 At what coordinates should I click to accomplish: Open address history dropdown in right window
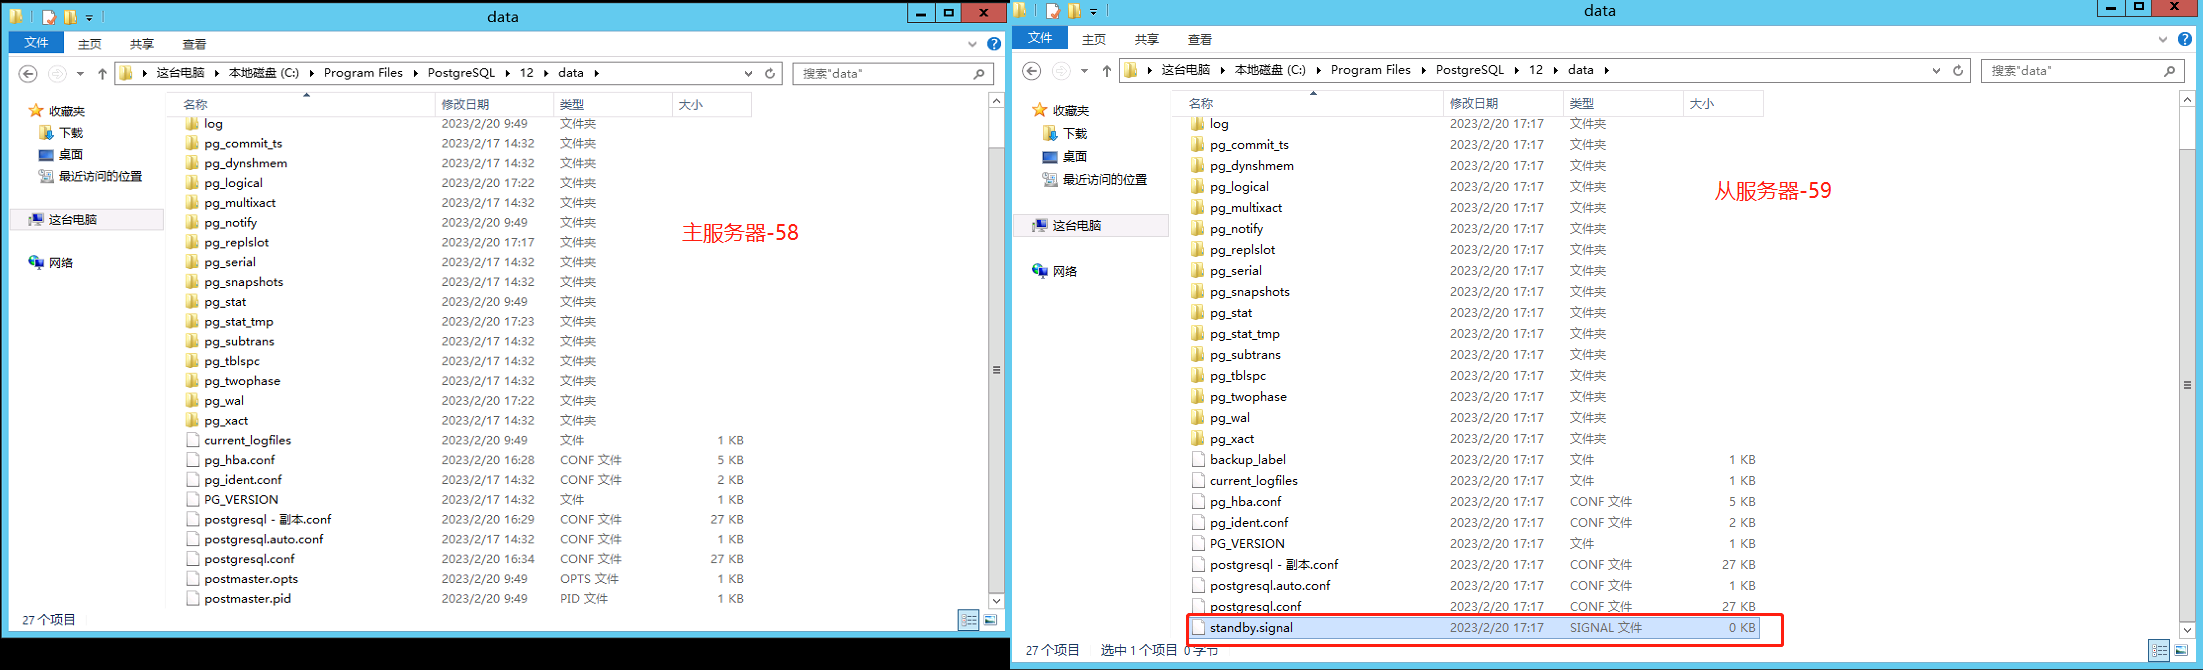1936,70
